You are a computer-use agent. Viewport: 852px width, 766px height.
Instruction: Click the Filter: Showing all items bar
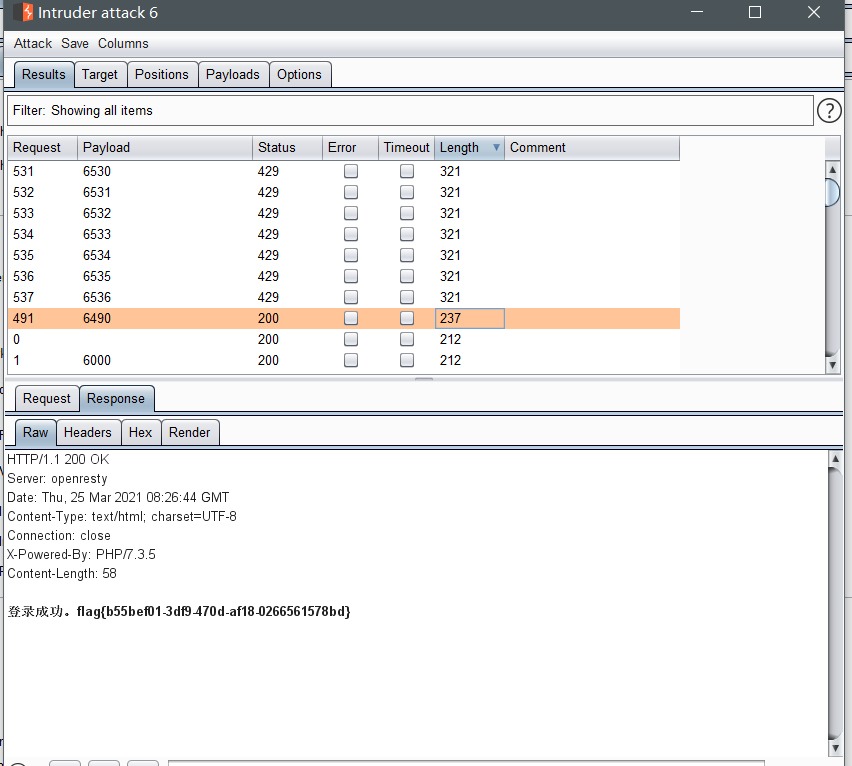[410, 110]
